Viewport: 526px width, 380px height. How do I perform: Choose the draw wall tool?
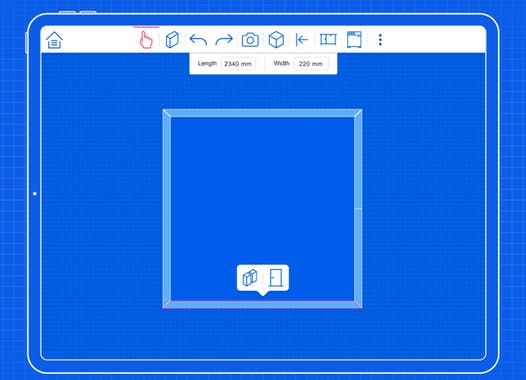(x=172, y=40)
